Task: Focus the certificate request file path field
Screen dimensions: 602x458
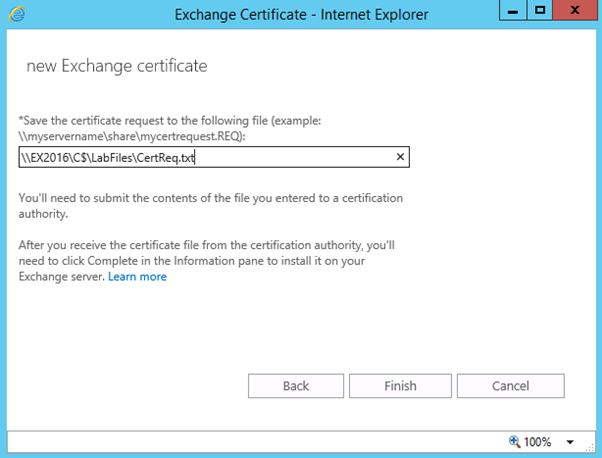Action: (x=214, y=157)
